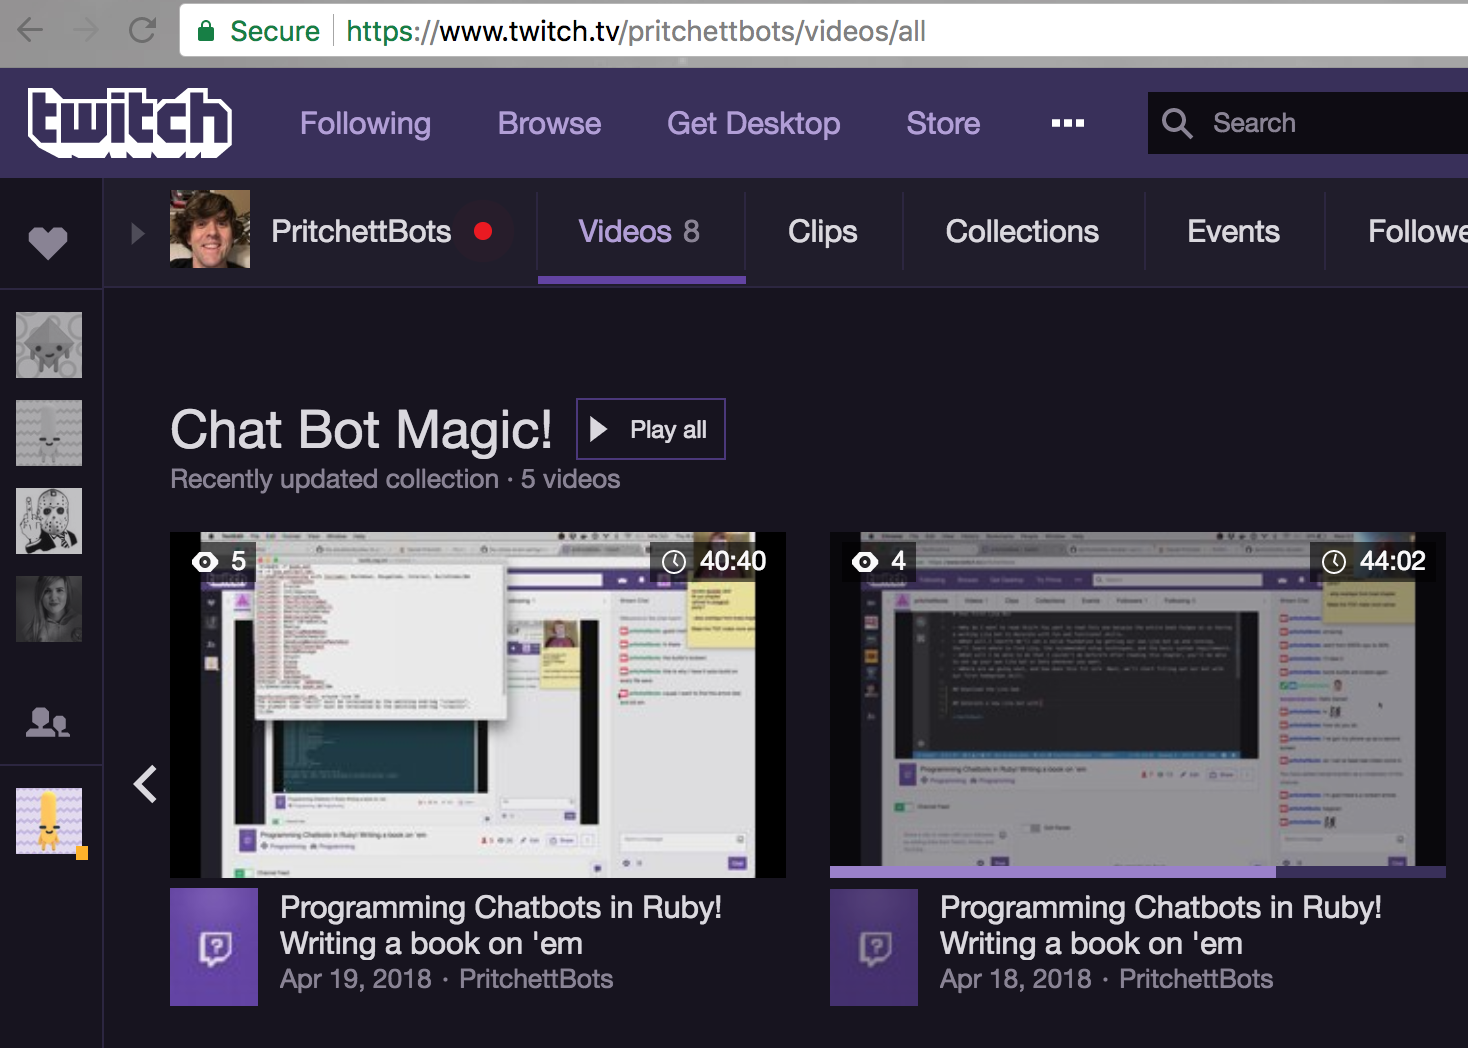This screenshot has height=1048, width=1468.
Task: Click the 'Recently updated collection · 5 videos' text
Action: point(395,479)
